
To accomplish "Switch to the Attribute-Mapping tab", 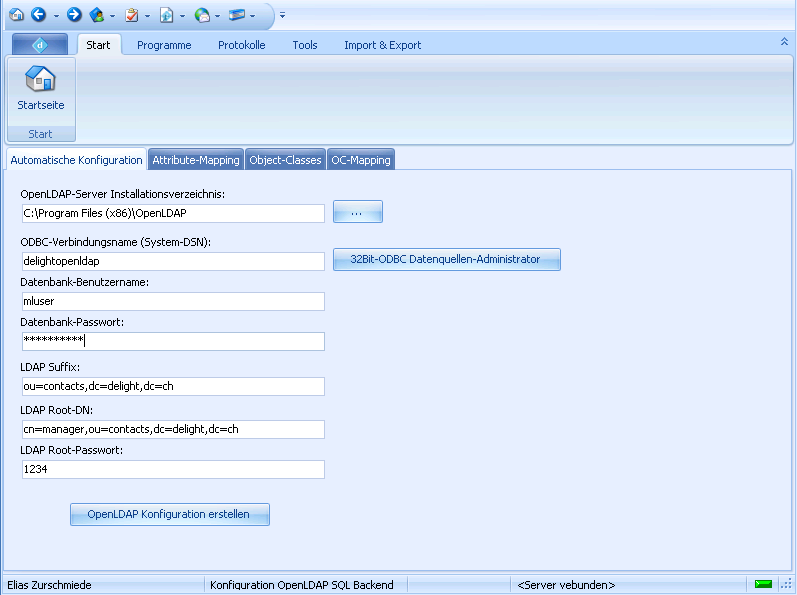I will point(196,160).
